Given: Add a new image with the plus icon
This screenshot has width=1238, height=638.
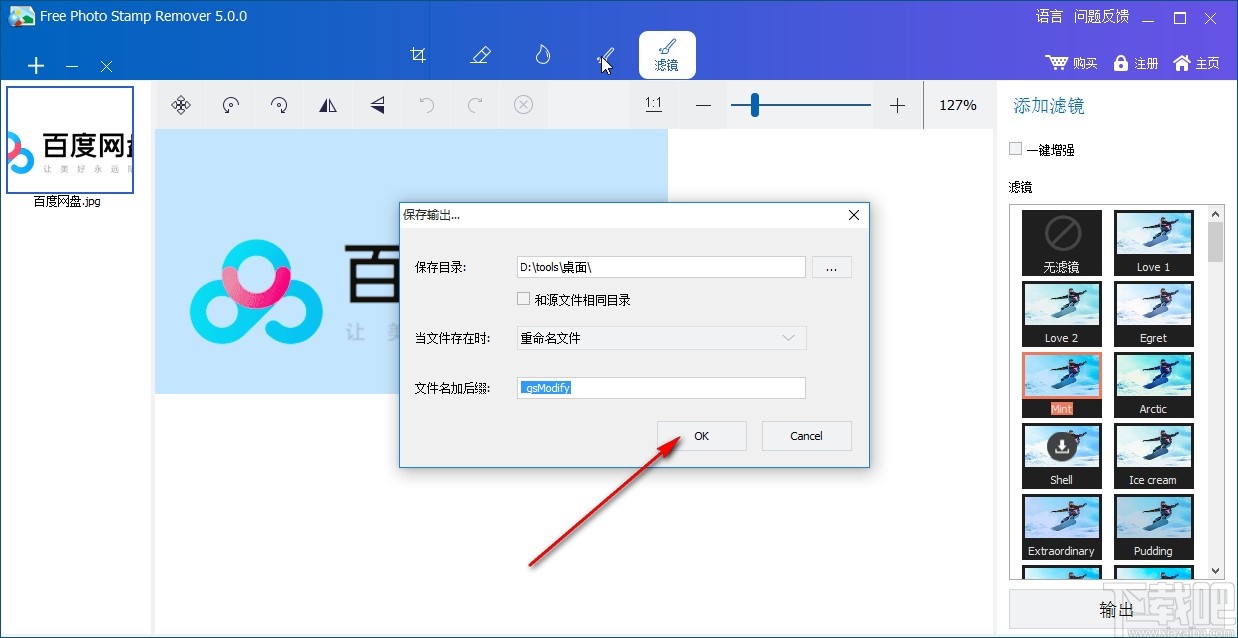Looking at the screenshot, I should [36, 66].
